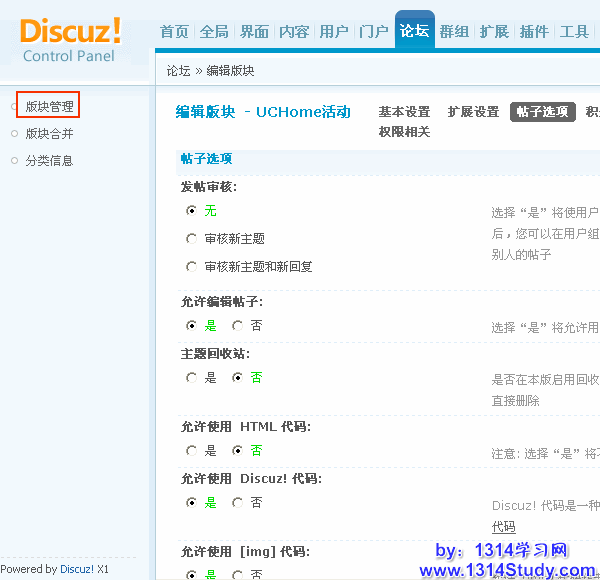This screenshot has width=600, height=580.
Task: Select 无 for 发帖审核
Action: click(x=191, y=211)
